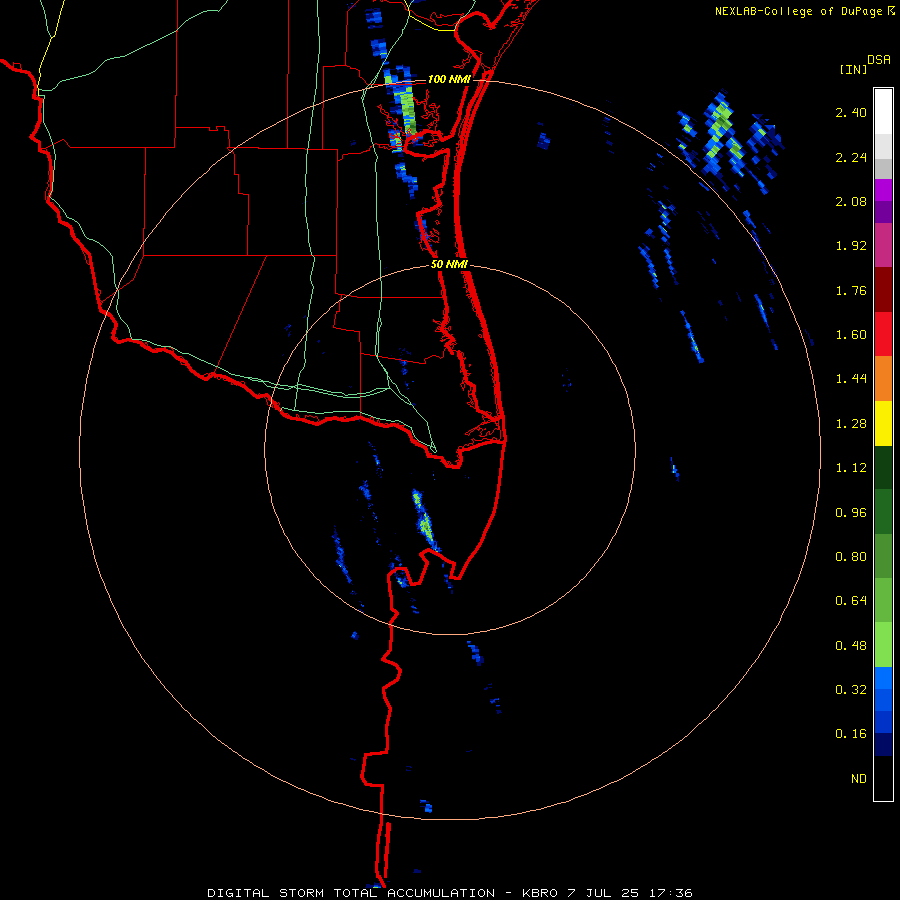900x900 pixels.
Task: Click the DSA product label
Action: (879, 60)
